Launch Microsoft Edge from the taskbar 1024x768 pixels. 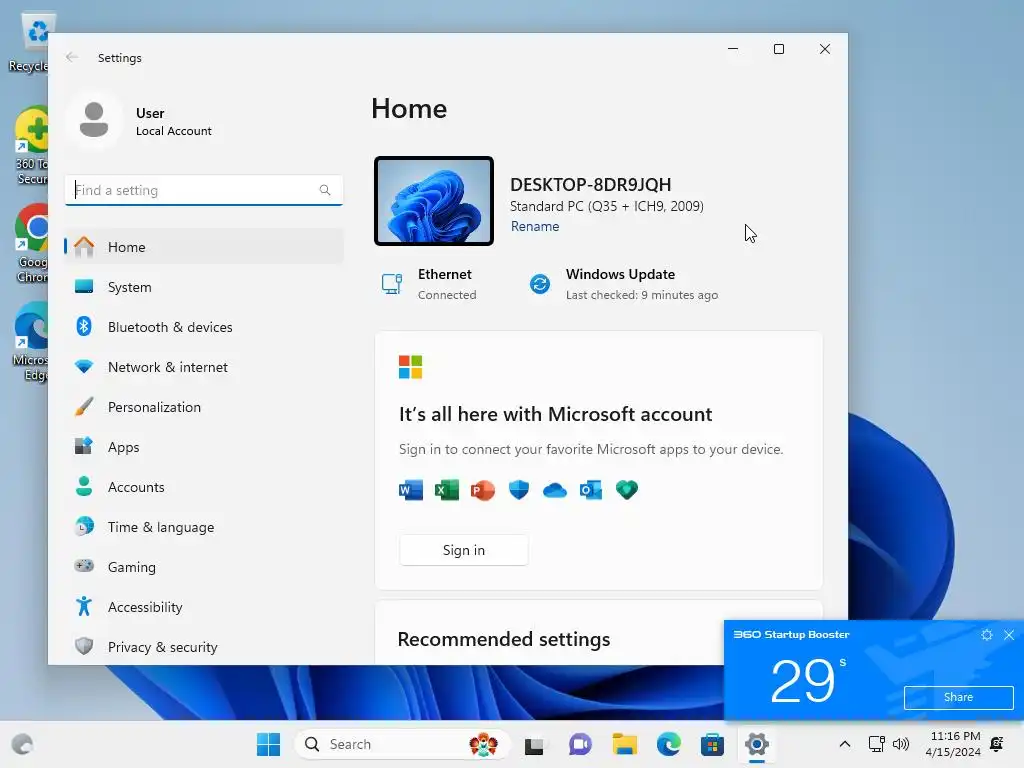coord(669,744)
